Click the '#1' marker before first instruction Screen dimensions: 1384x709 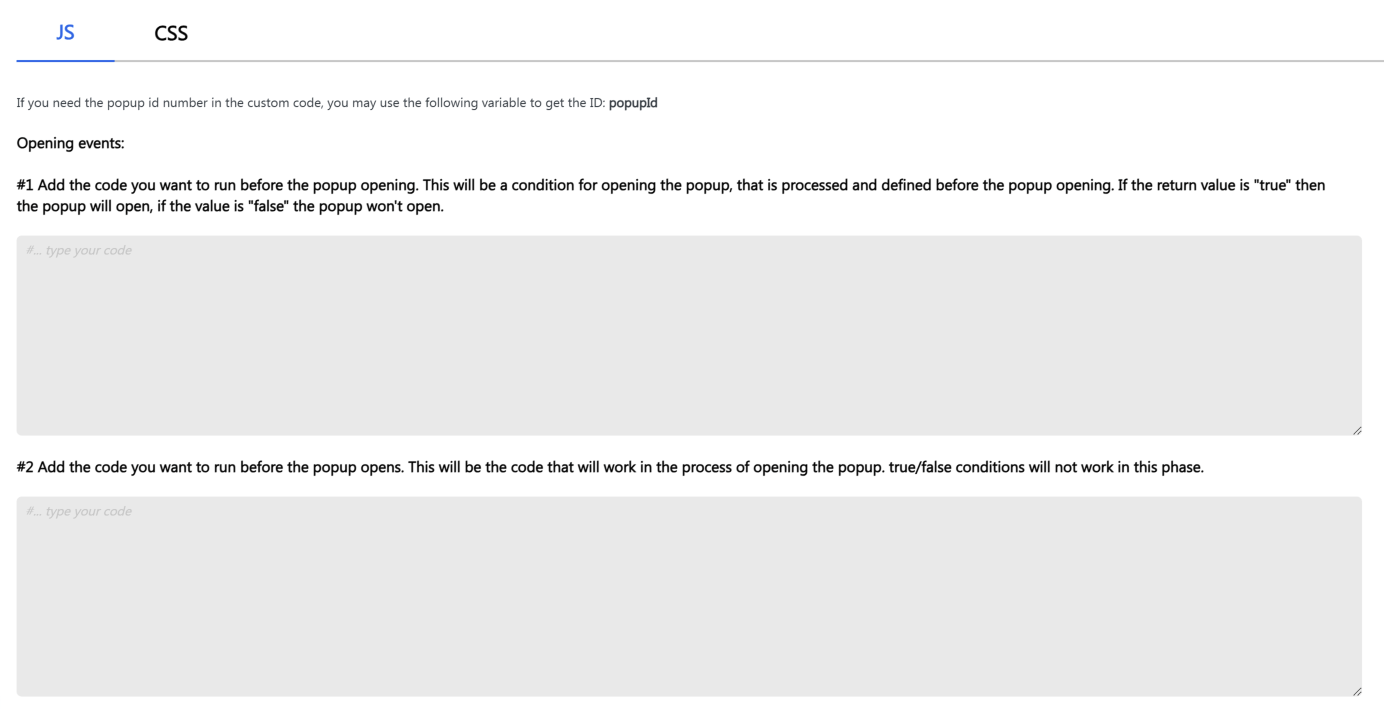point(26,187)
